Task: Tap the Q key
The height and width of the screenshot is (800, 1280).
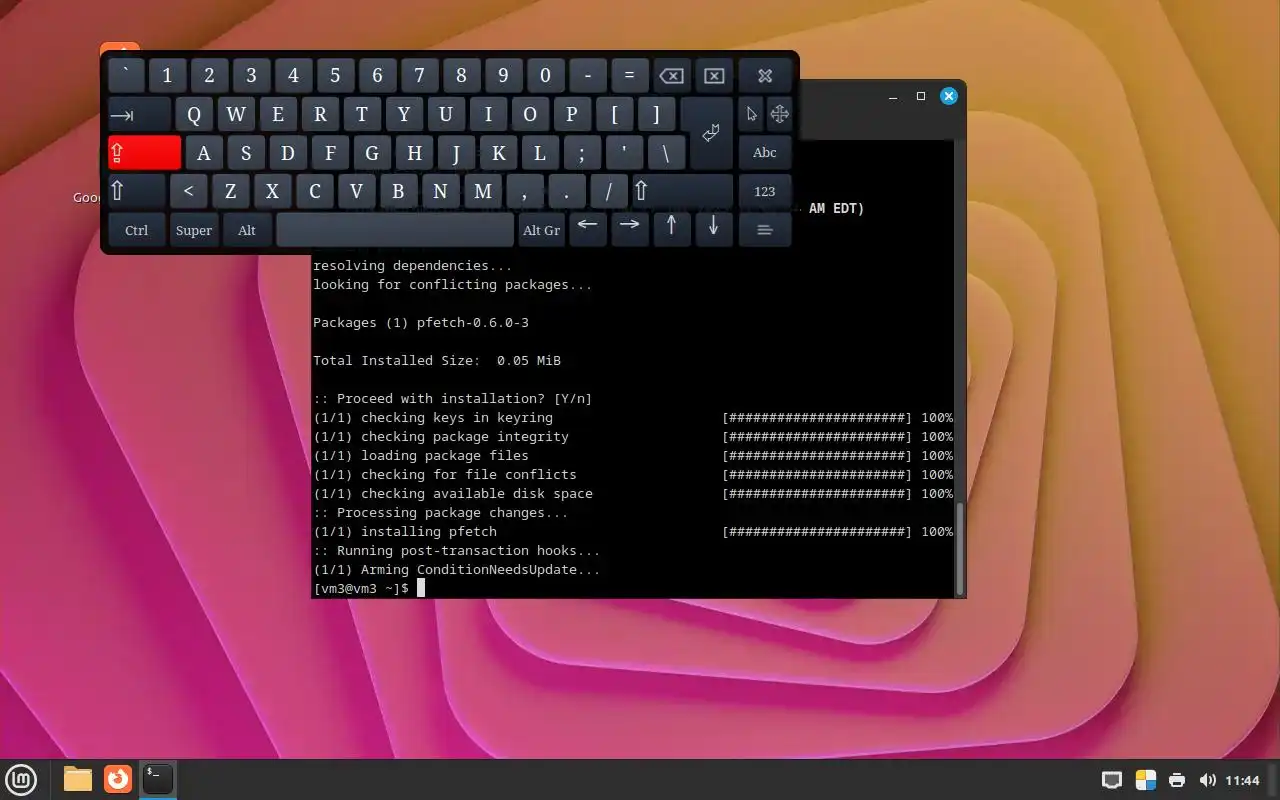Action: 194,114
